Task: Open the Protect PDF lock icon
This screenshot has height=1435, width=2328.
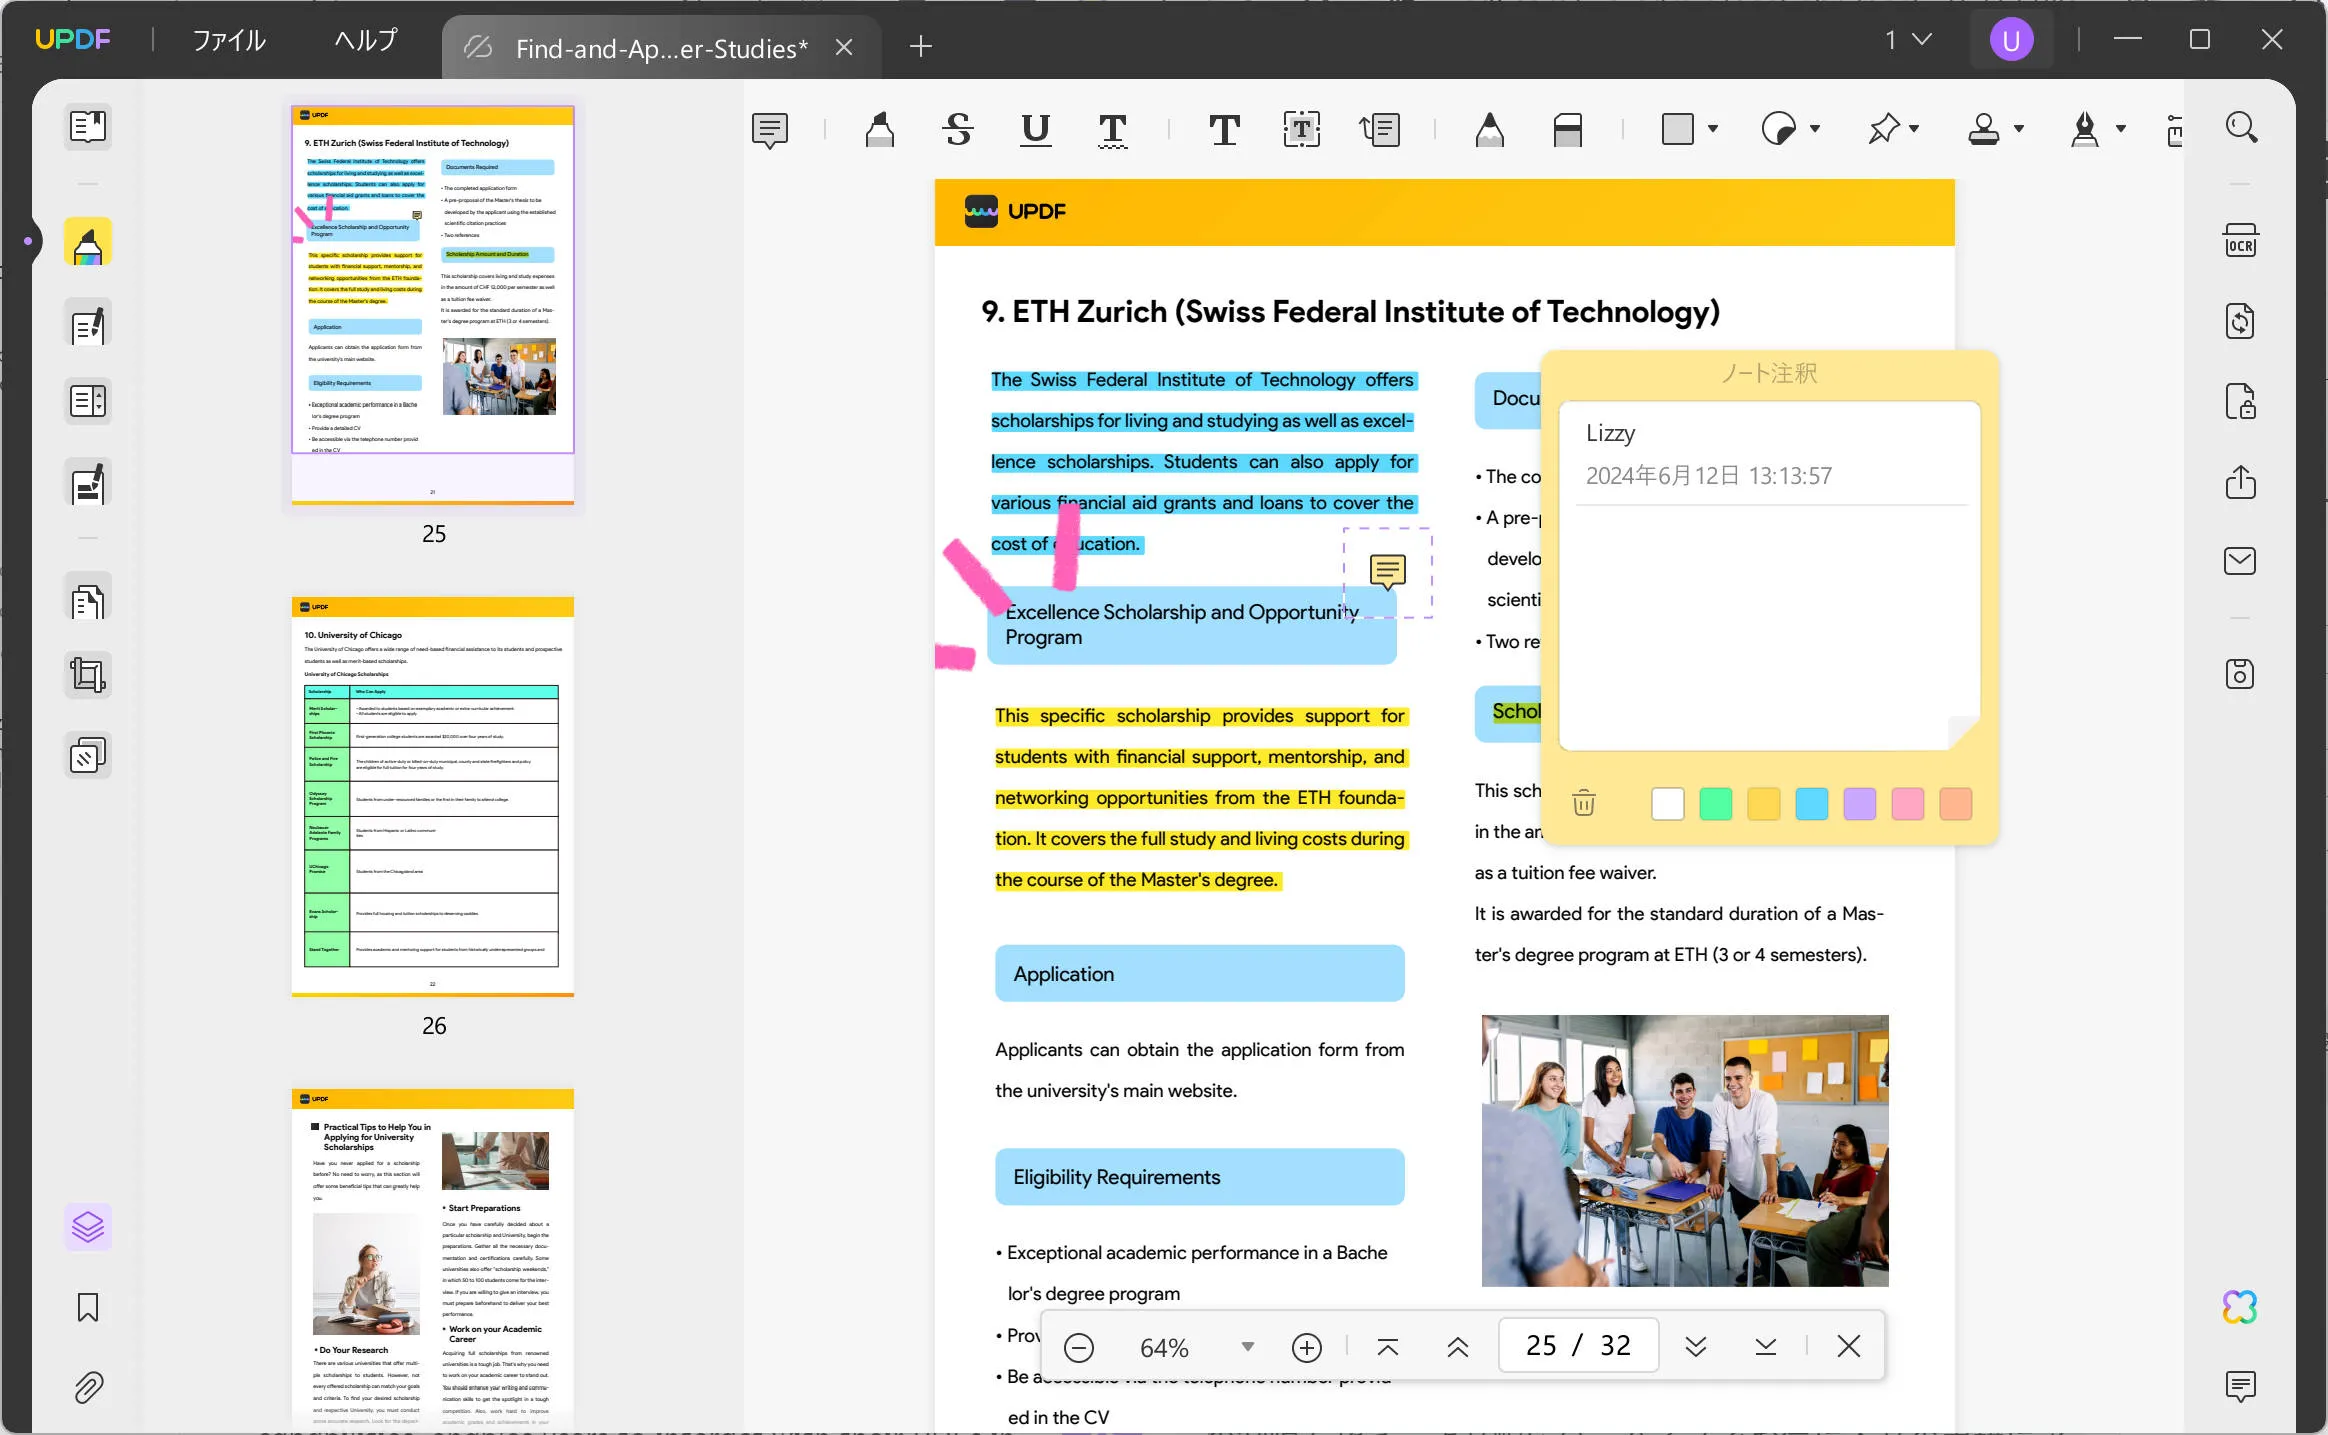Action: tap(2240, 401)
